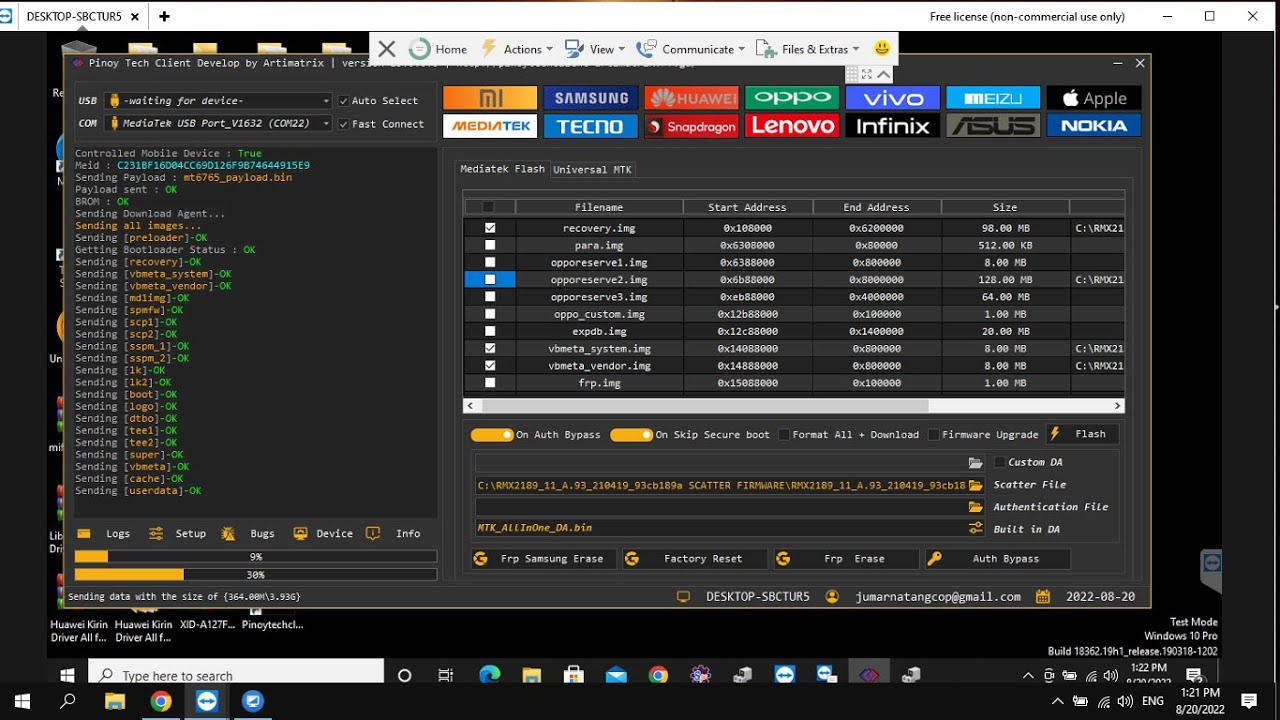Open Microsoft Edge in the remote taskbar
This screenshot has height=720, width=1280.
tap(489, 675)
